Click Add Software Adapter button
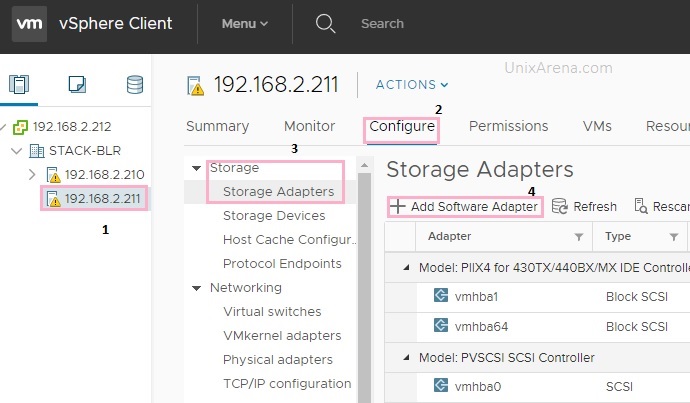This screenshot has height=403, width=690. click(x=465, y=206)
